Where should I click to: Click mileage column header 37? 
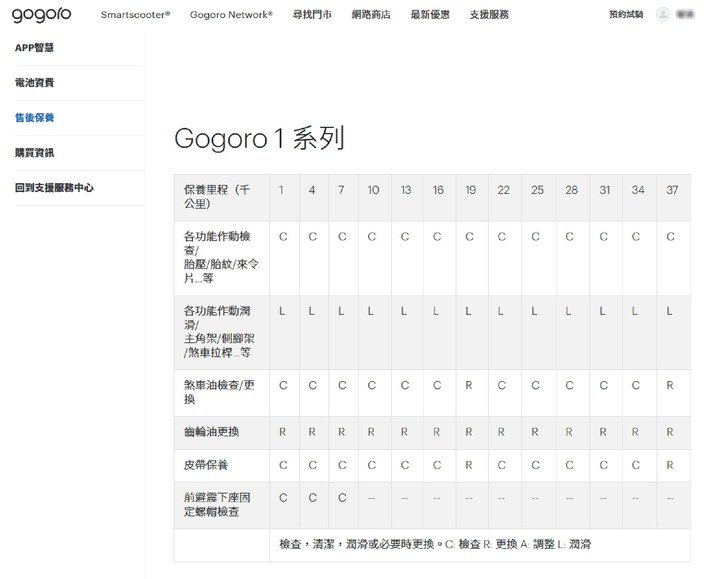click(672, 190)
